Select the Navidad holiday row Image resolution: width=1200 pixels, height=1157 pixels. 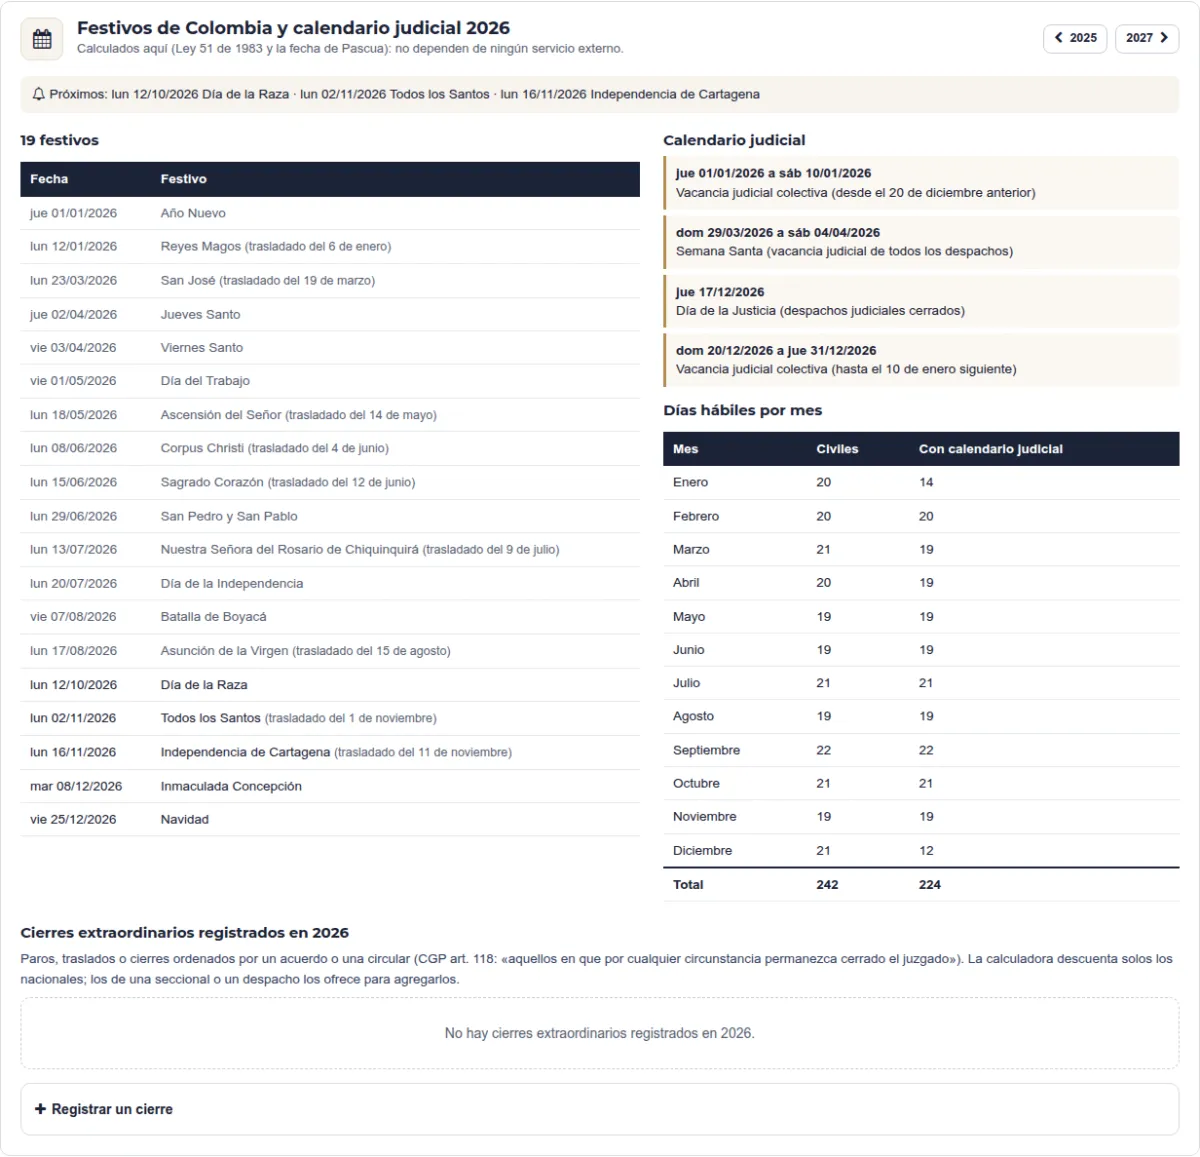click(x=330, y=819)
